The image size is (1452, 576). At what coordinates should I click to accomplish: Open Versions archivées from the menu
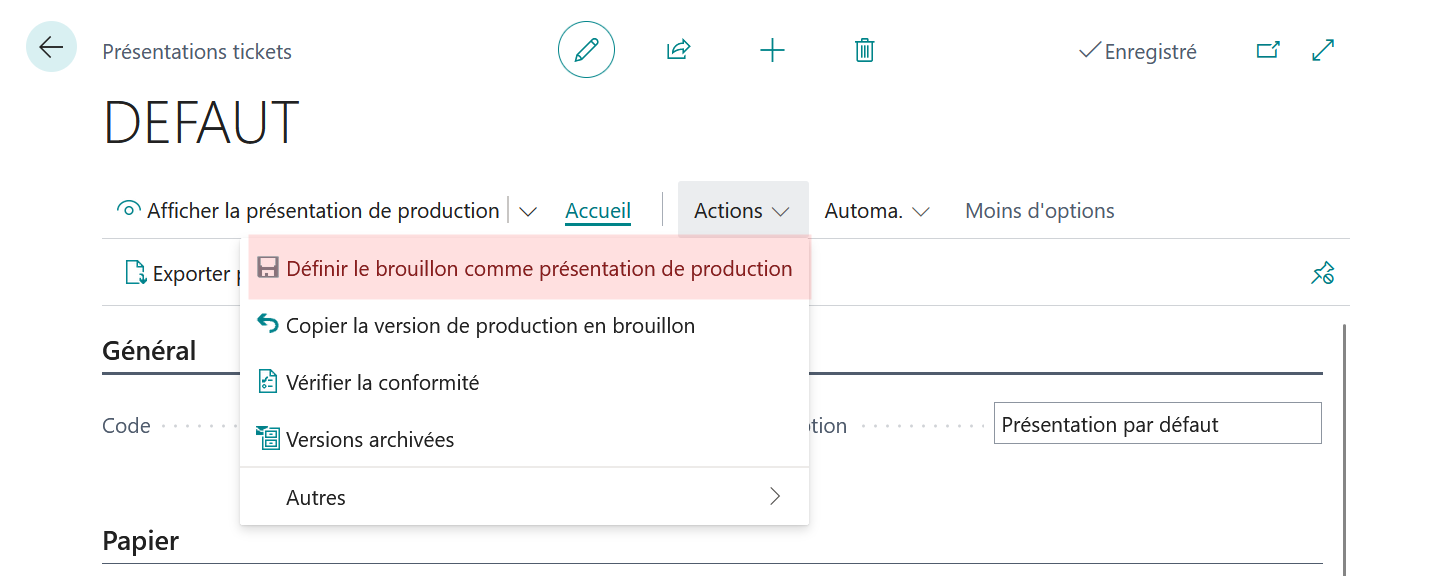[525, 440]
